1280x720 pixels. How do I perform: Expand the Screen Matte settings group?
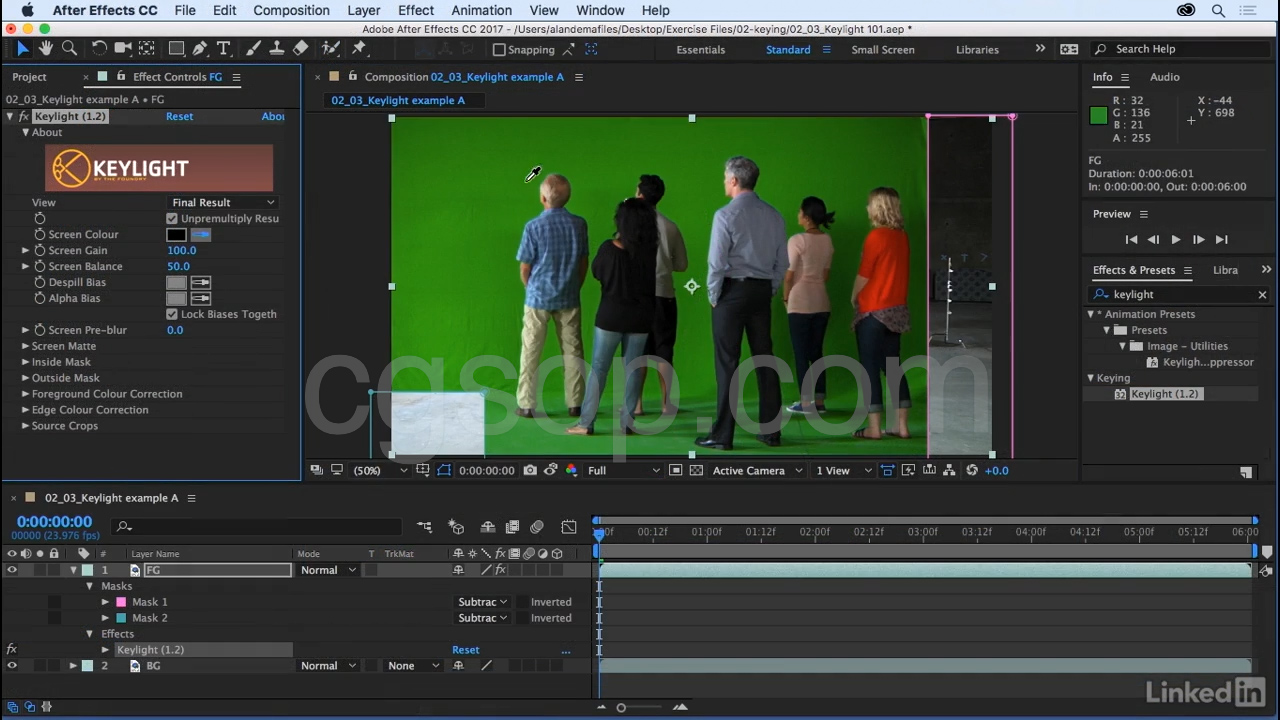[25, 346]
